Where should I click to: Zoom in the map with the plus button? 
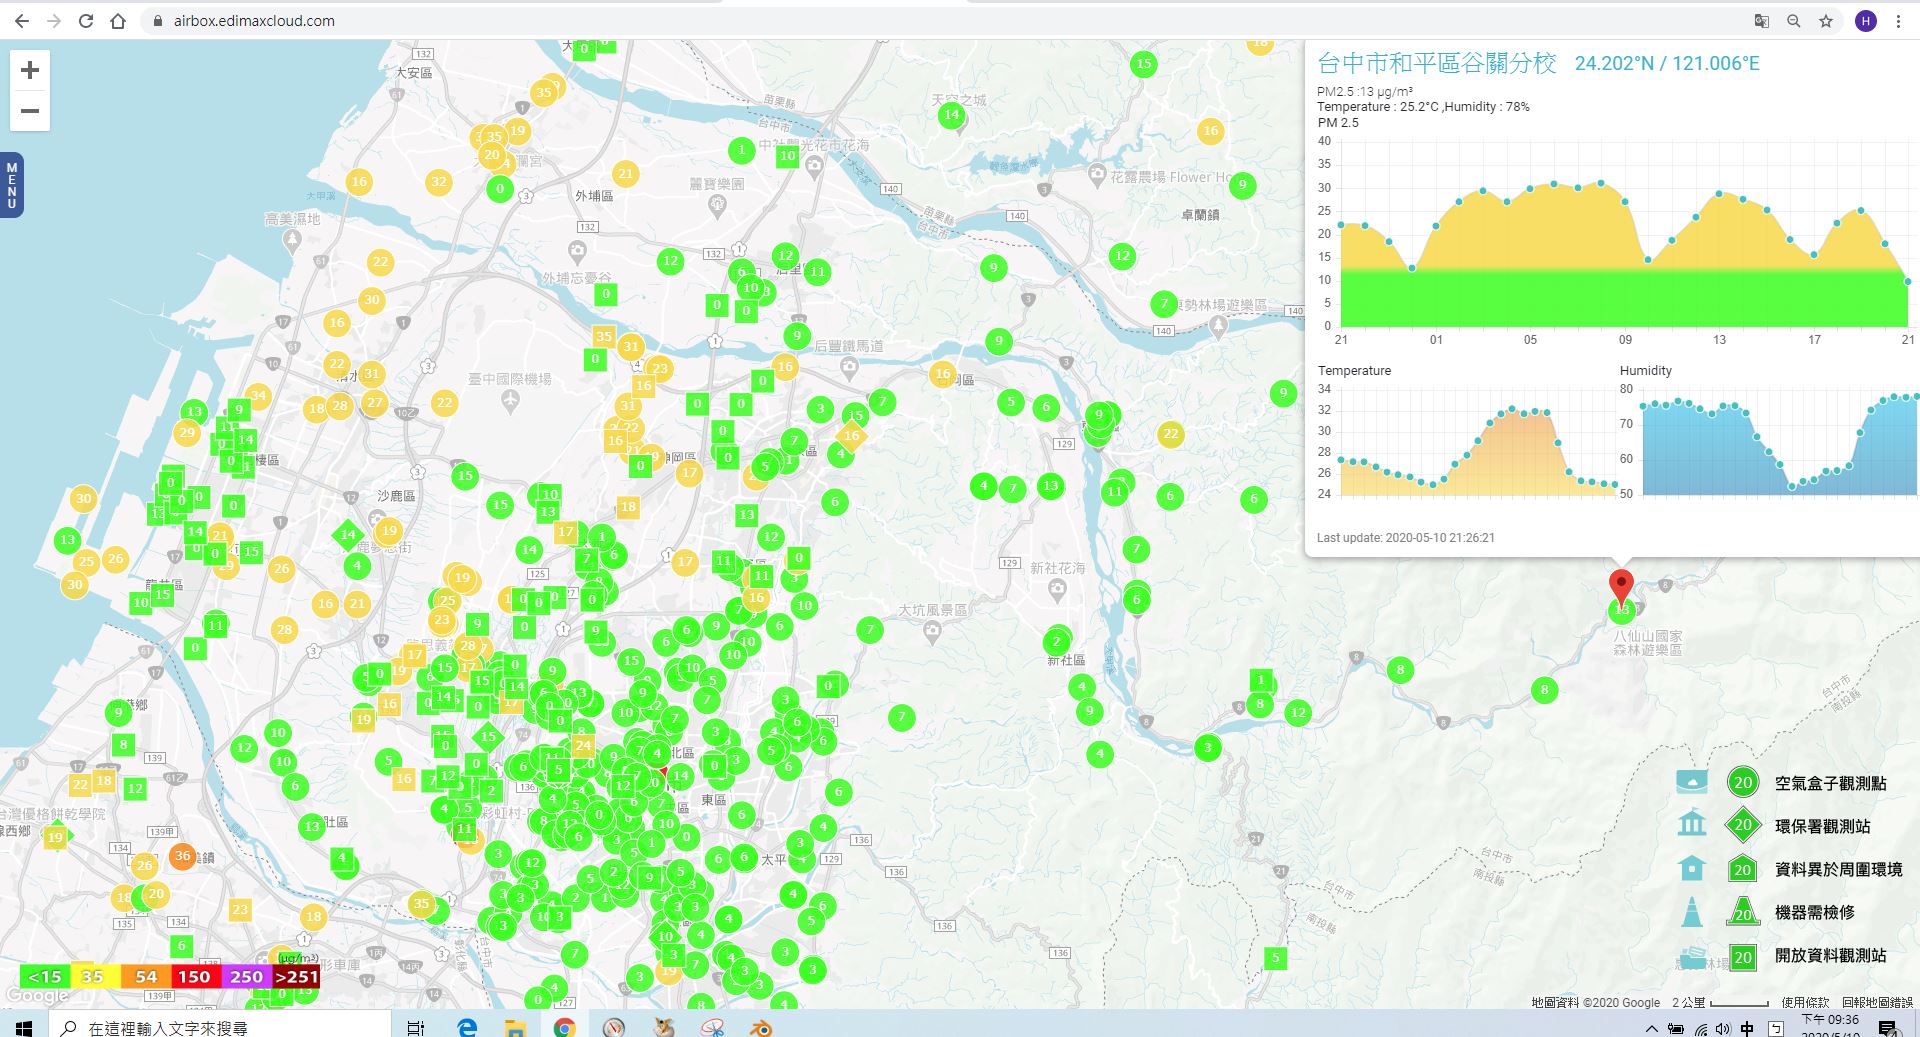[x=30, y=70]
